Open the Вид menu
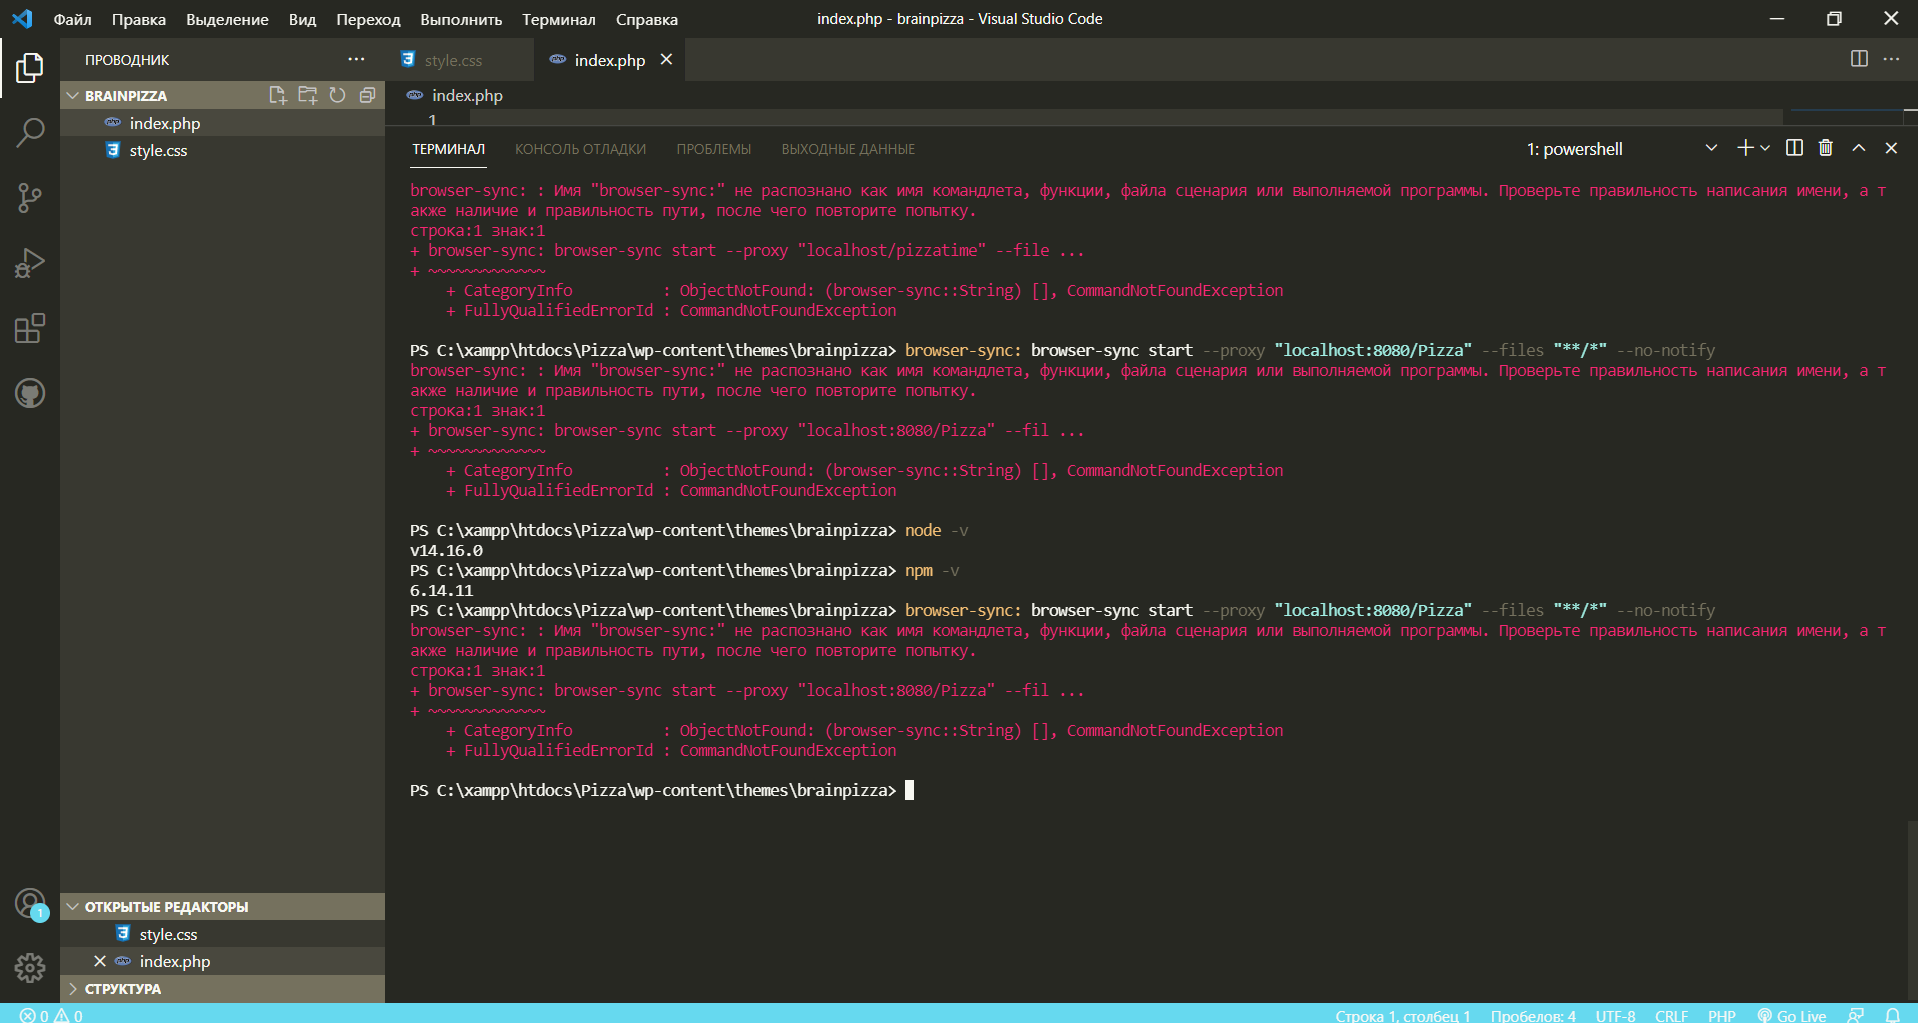 [302, 19]
